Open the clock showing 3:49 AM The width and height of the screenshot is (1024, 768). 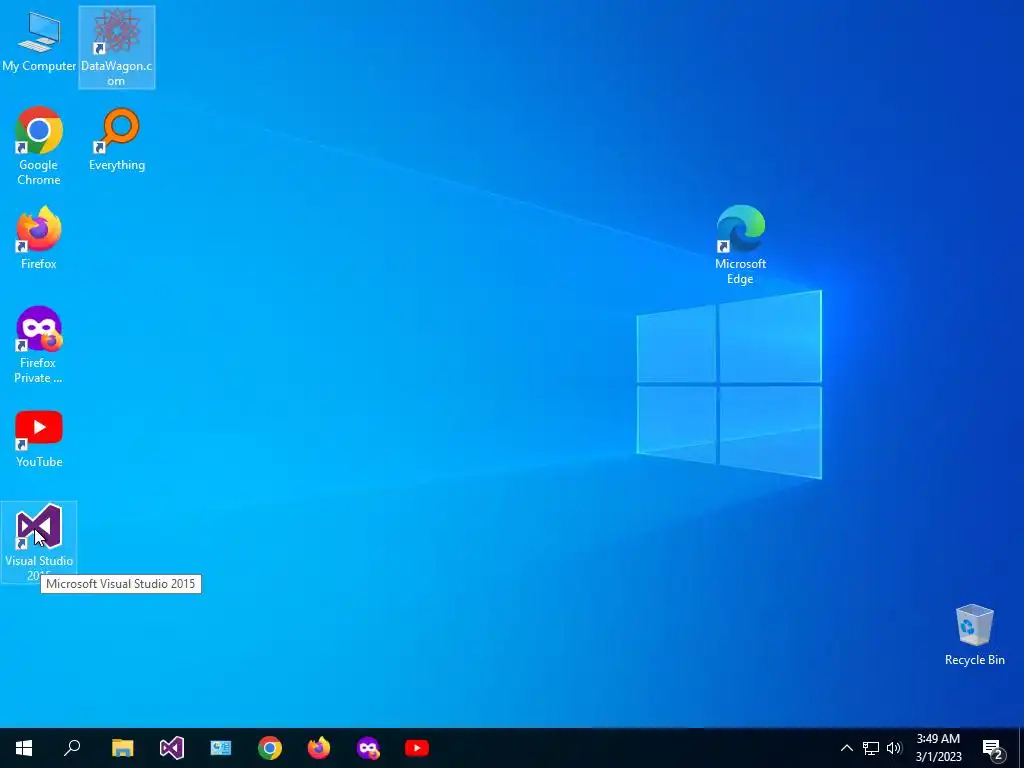pyautogui.click(x=938, y=748)
